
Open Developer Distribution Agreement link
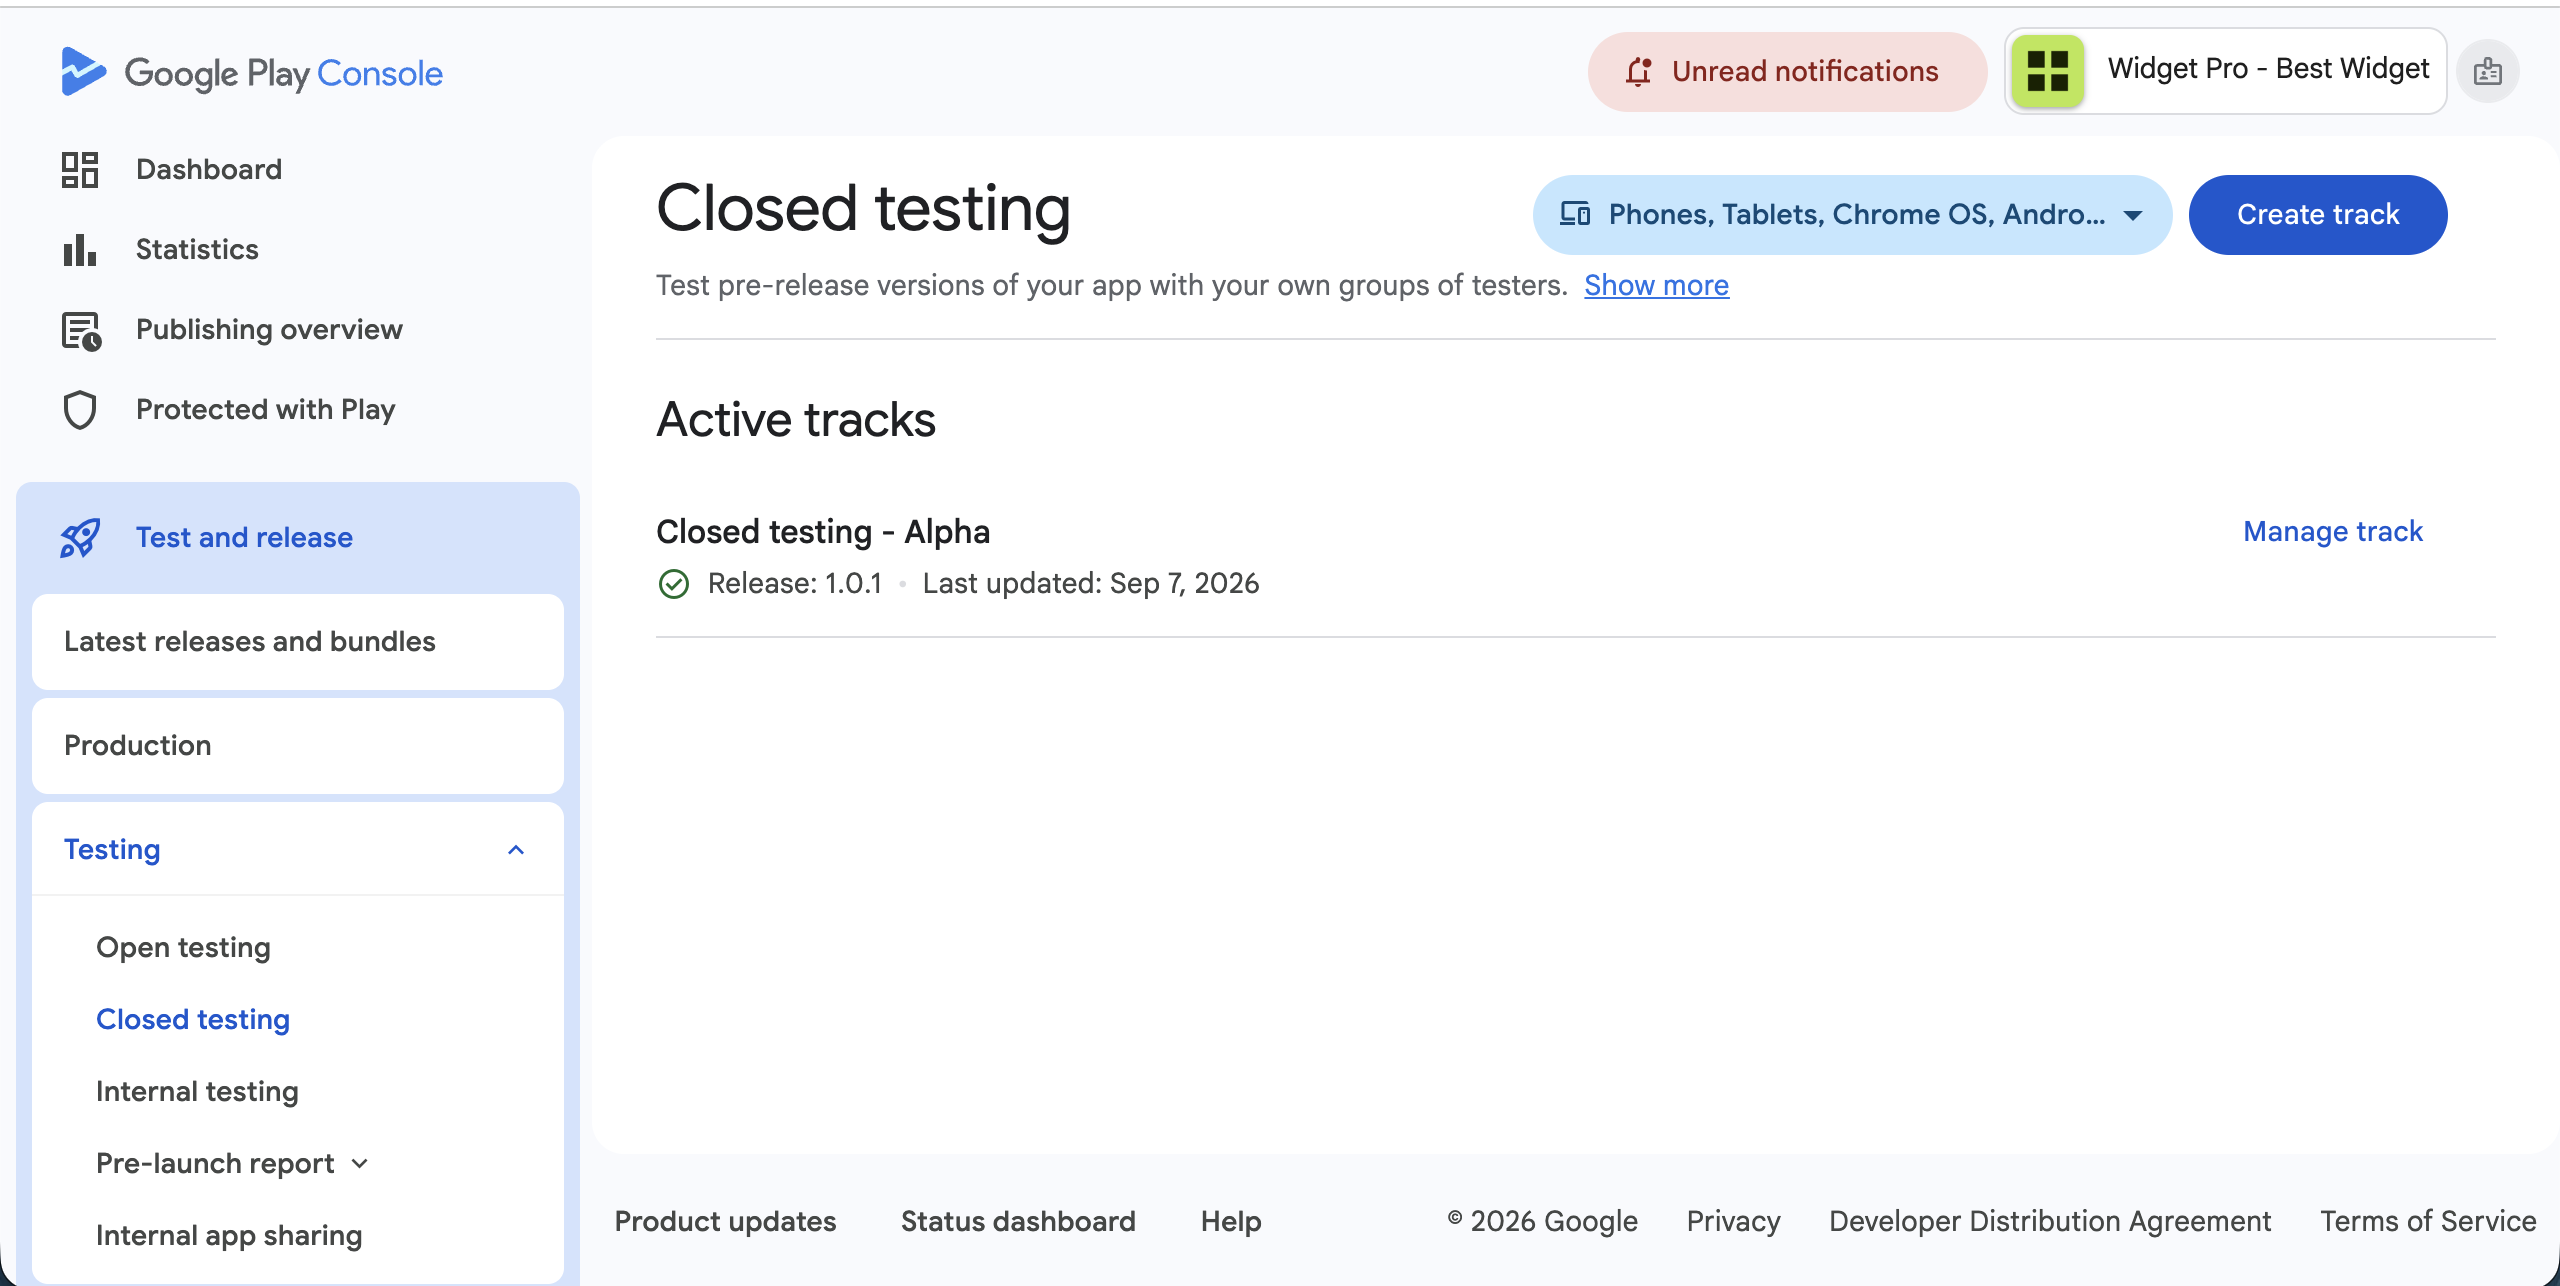point(2050,1222)
